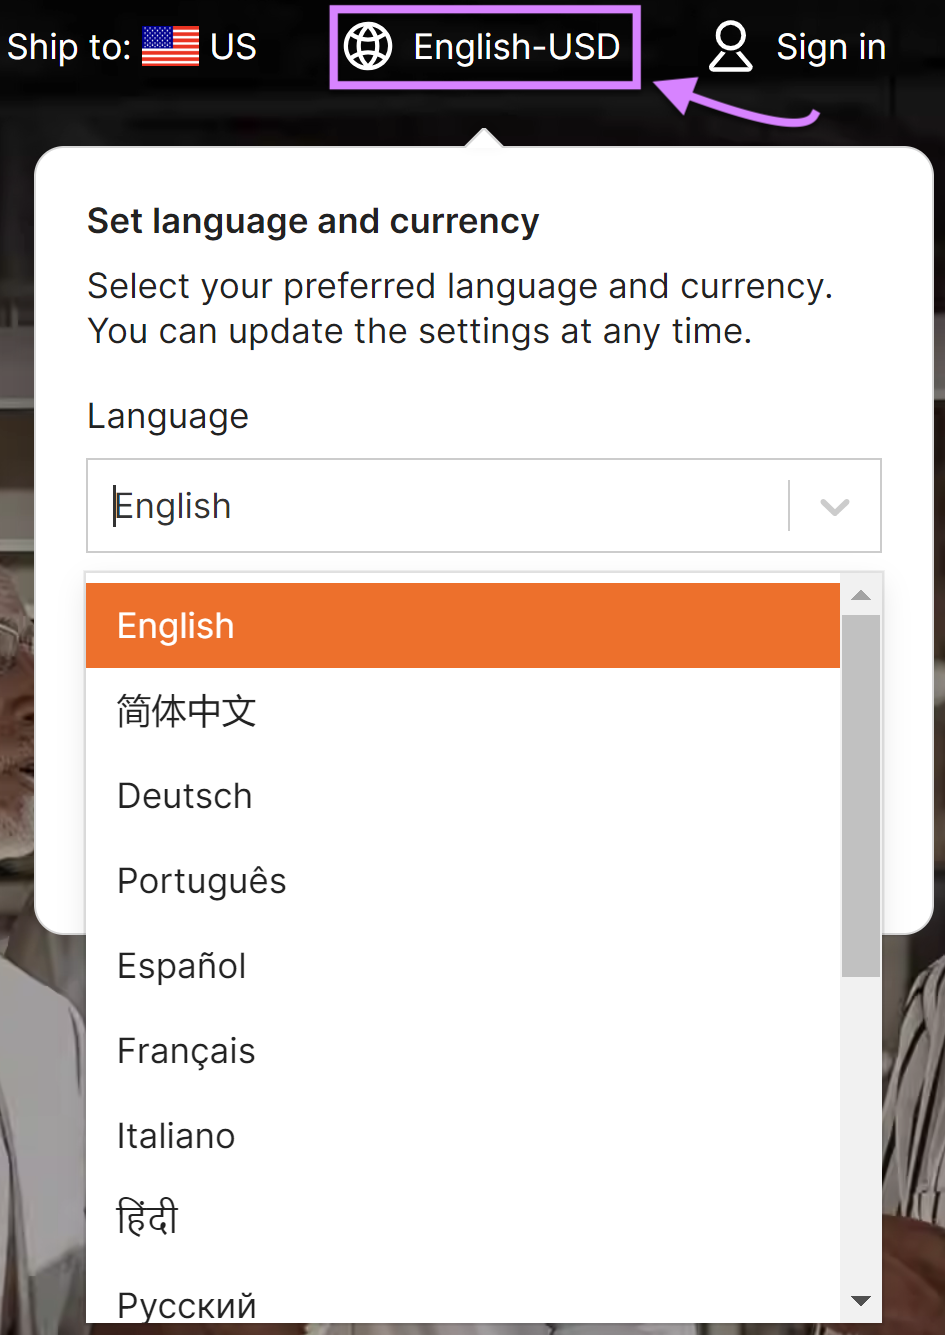Click the Sign in link
Viewport: 945px width, 1335px height.
click(831, 46)
